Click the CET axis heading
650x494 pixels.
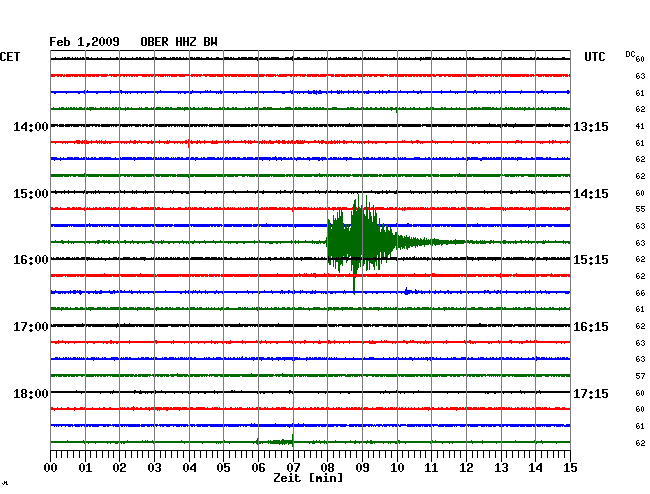click(10, 57)
